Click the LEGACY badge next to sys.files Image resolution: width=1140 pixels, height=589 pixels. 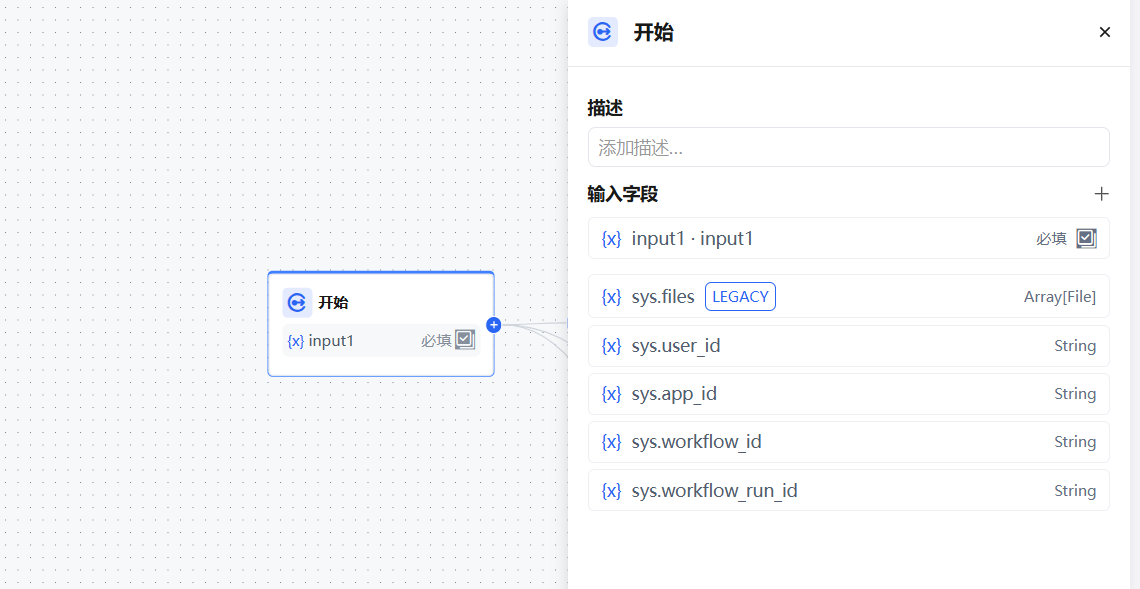click(x=740, y=297)
